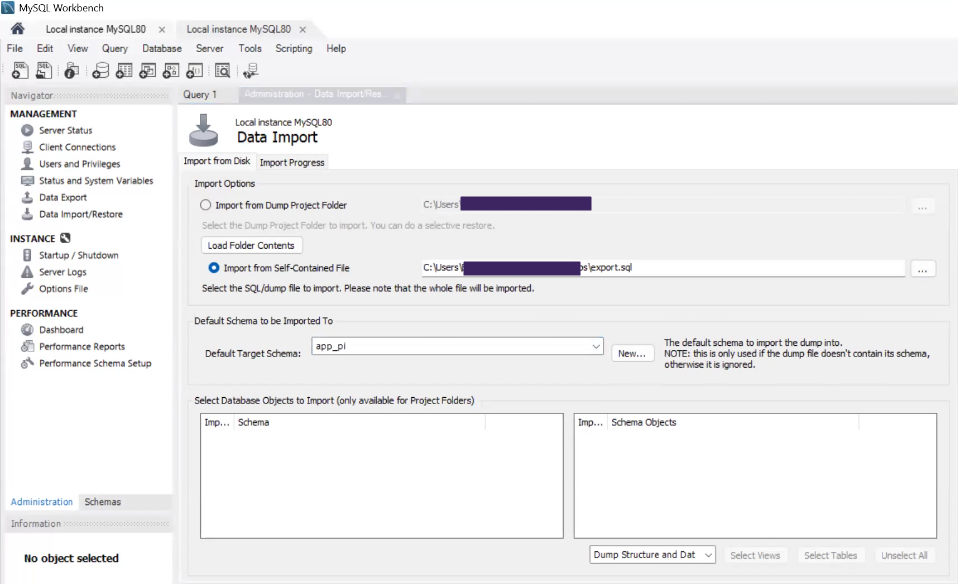Open Options File under Instance
The image size is (958, 584).
[x=64, y=289]
